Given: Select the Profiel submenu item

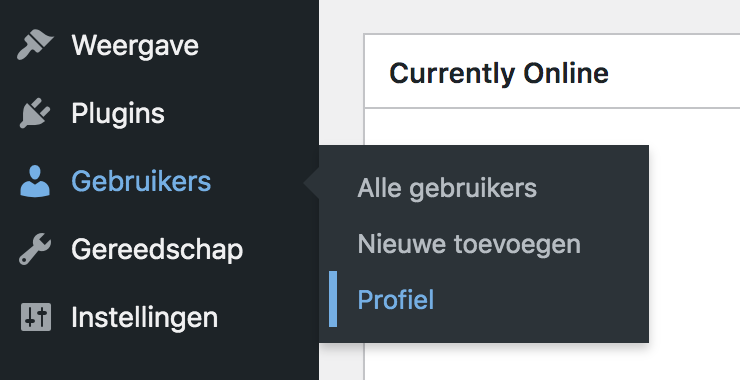Looking at the screenshot, I should coord(395,299).
